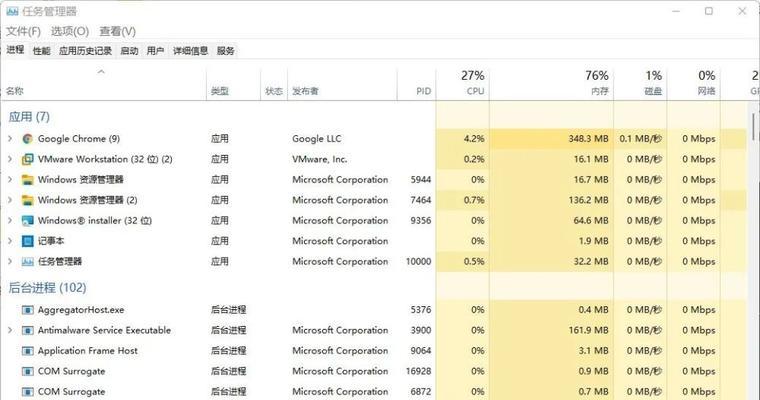The height and width of the screenshot is (400, 760).
Task: Expand the VMware Workstation (32 位) group
Action: click(x=10, y=159)
